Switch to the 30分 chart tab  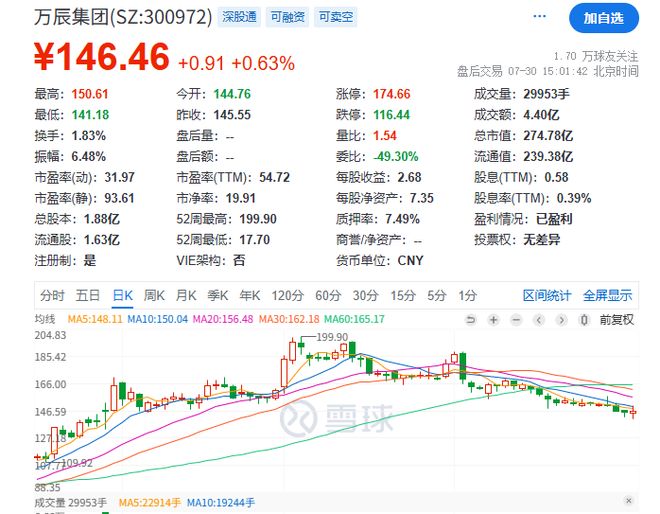[x=365, y=296]
